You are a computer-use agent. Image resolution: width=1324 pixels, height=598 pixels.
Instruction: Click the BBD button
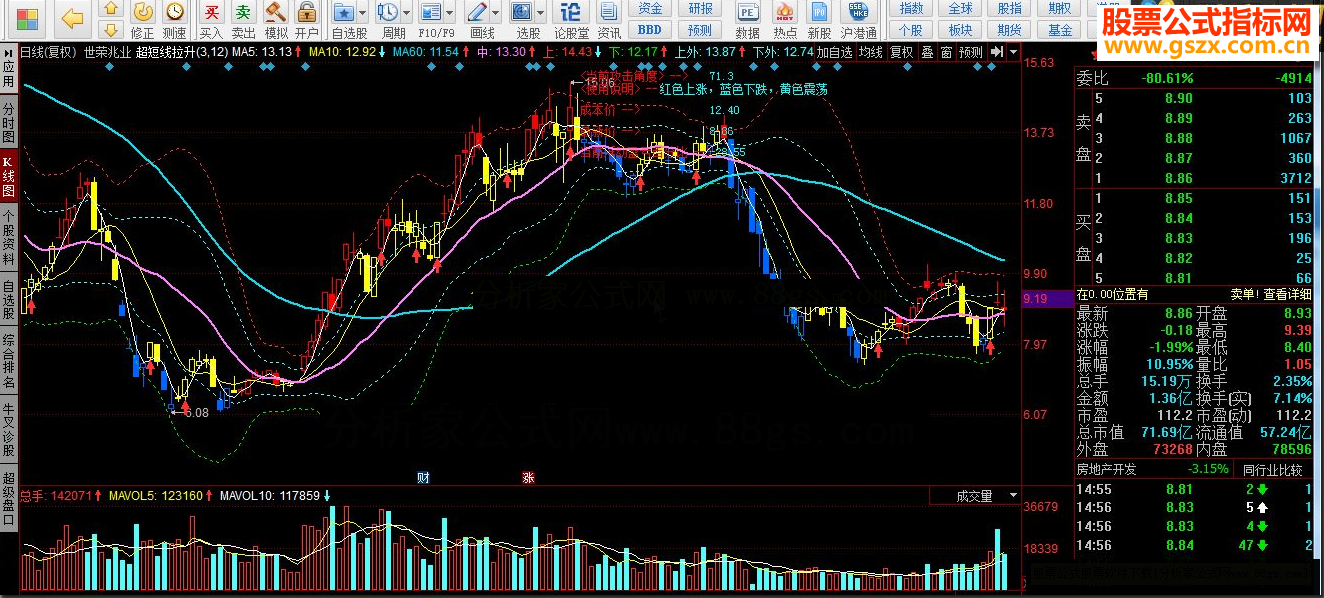pos(650,30)
